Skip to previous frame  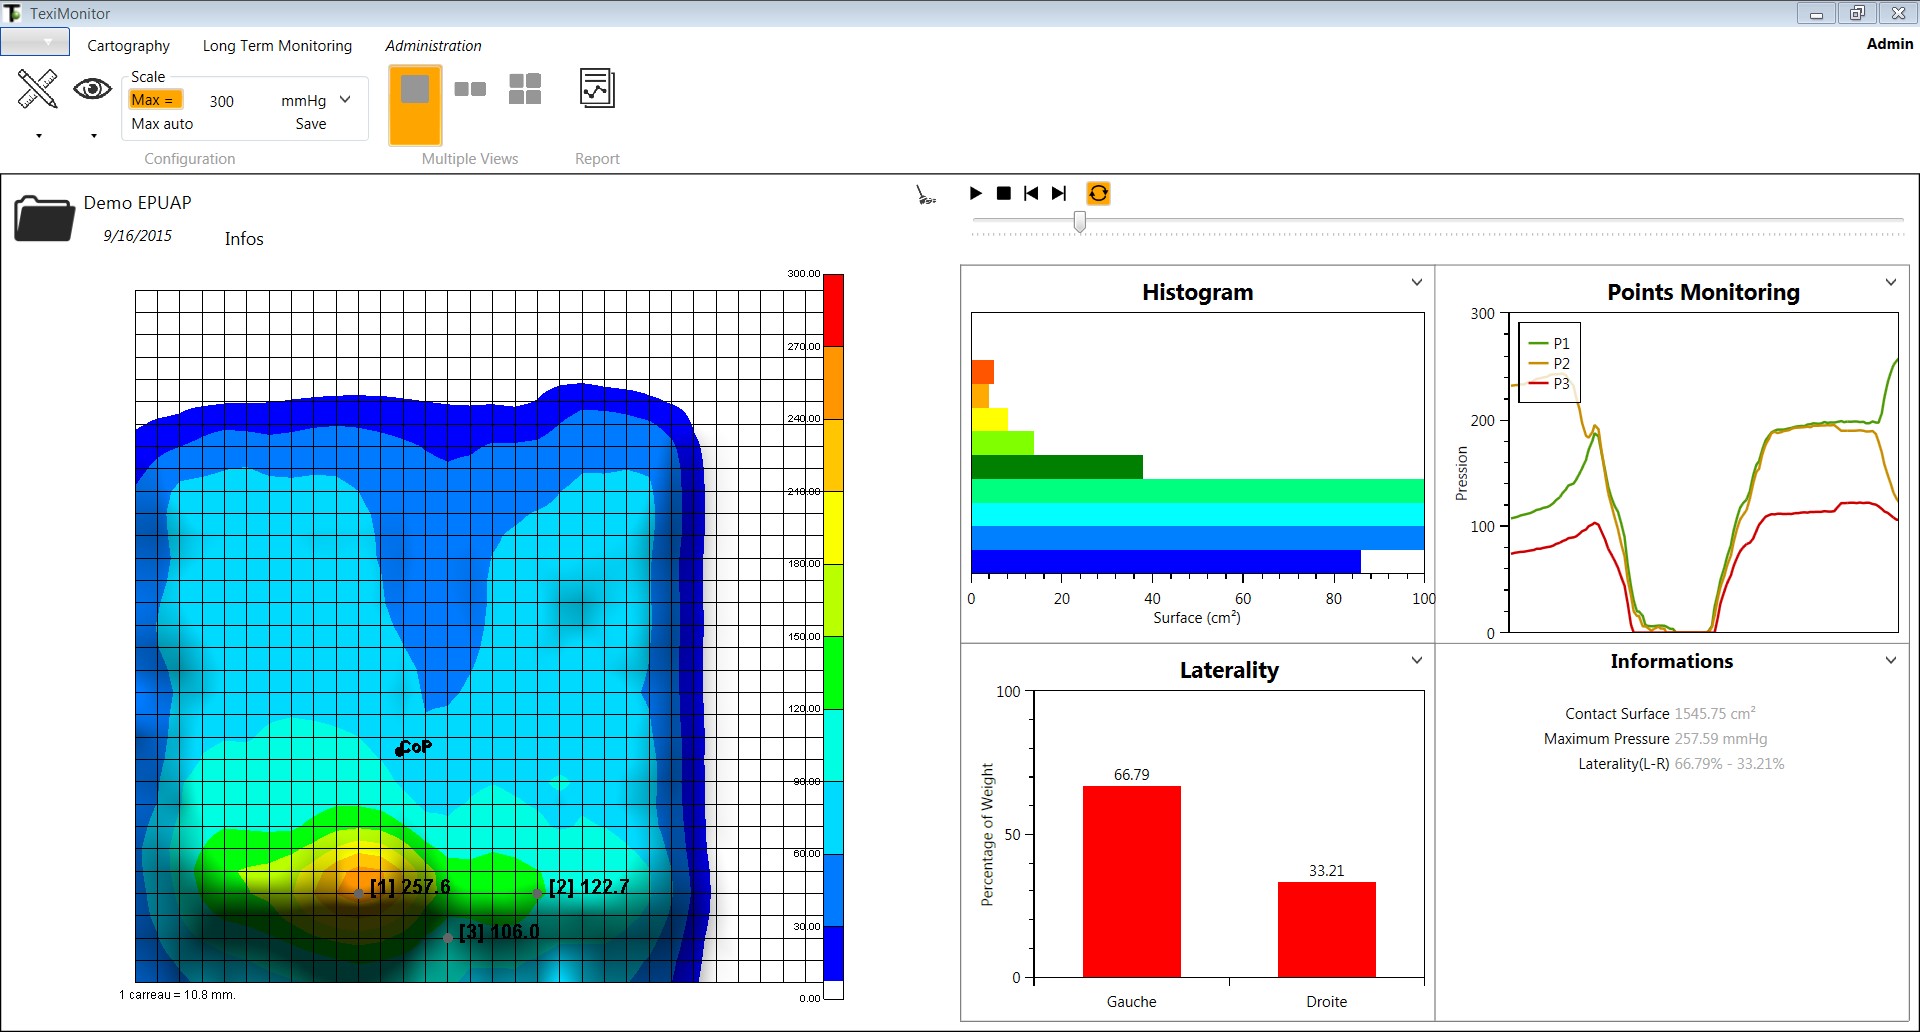[x=1031, y=193]
